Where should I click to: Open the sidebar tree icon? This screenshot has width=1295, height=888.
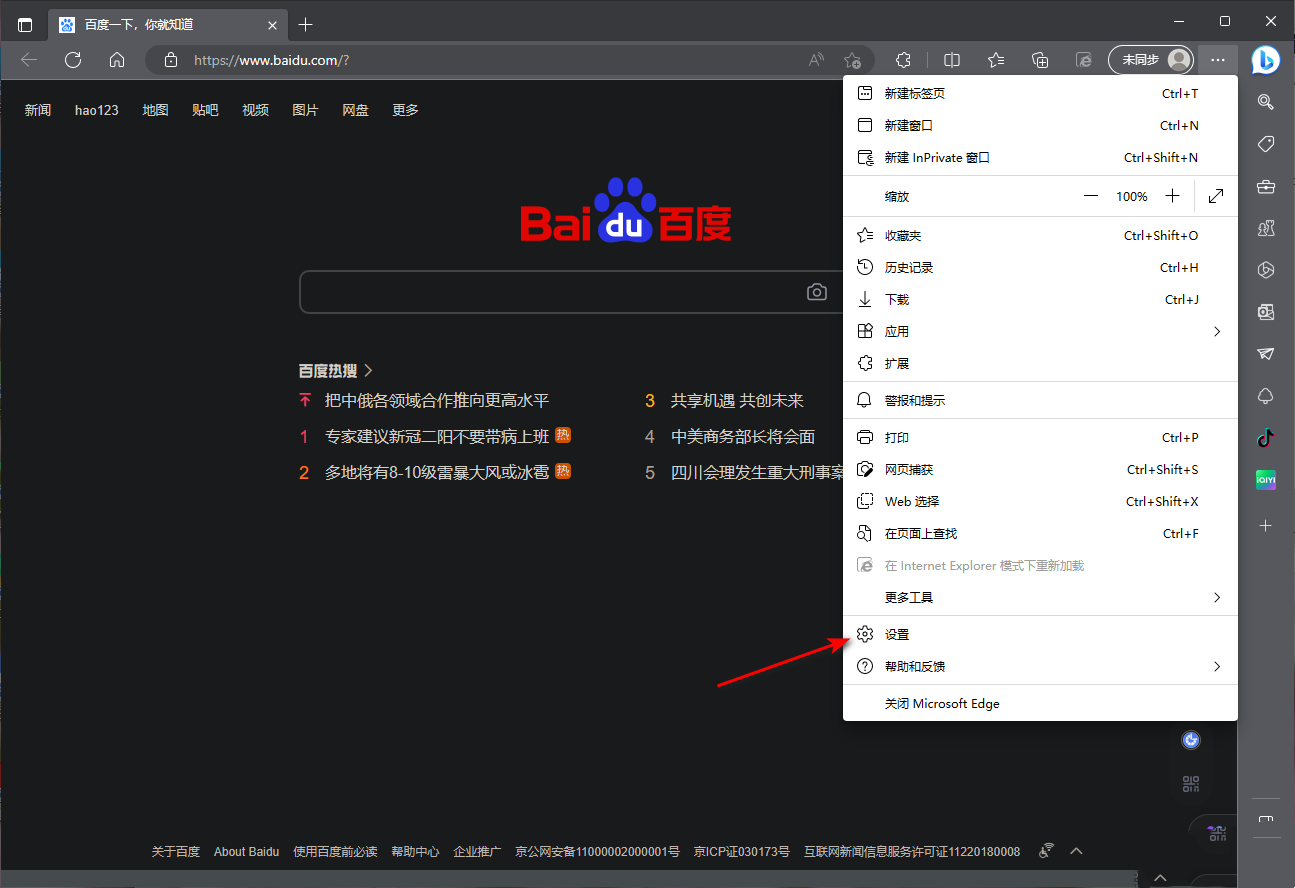point(1265,396)
